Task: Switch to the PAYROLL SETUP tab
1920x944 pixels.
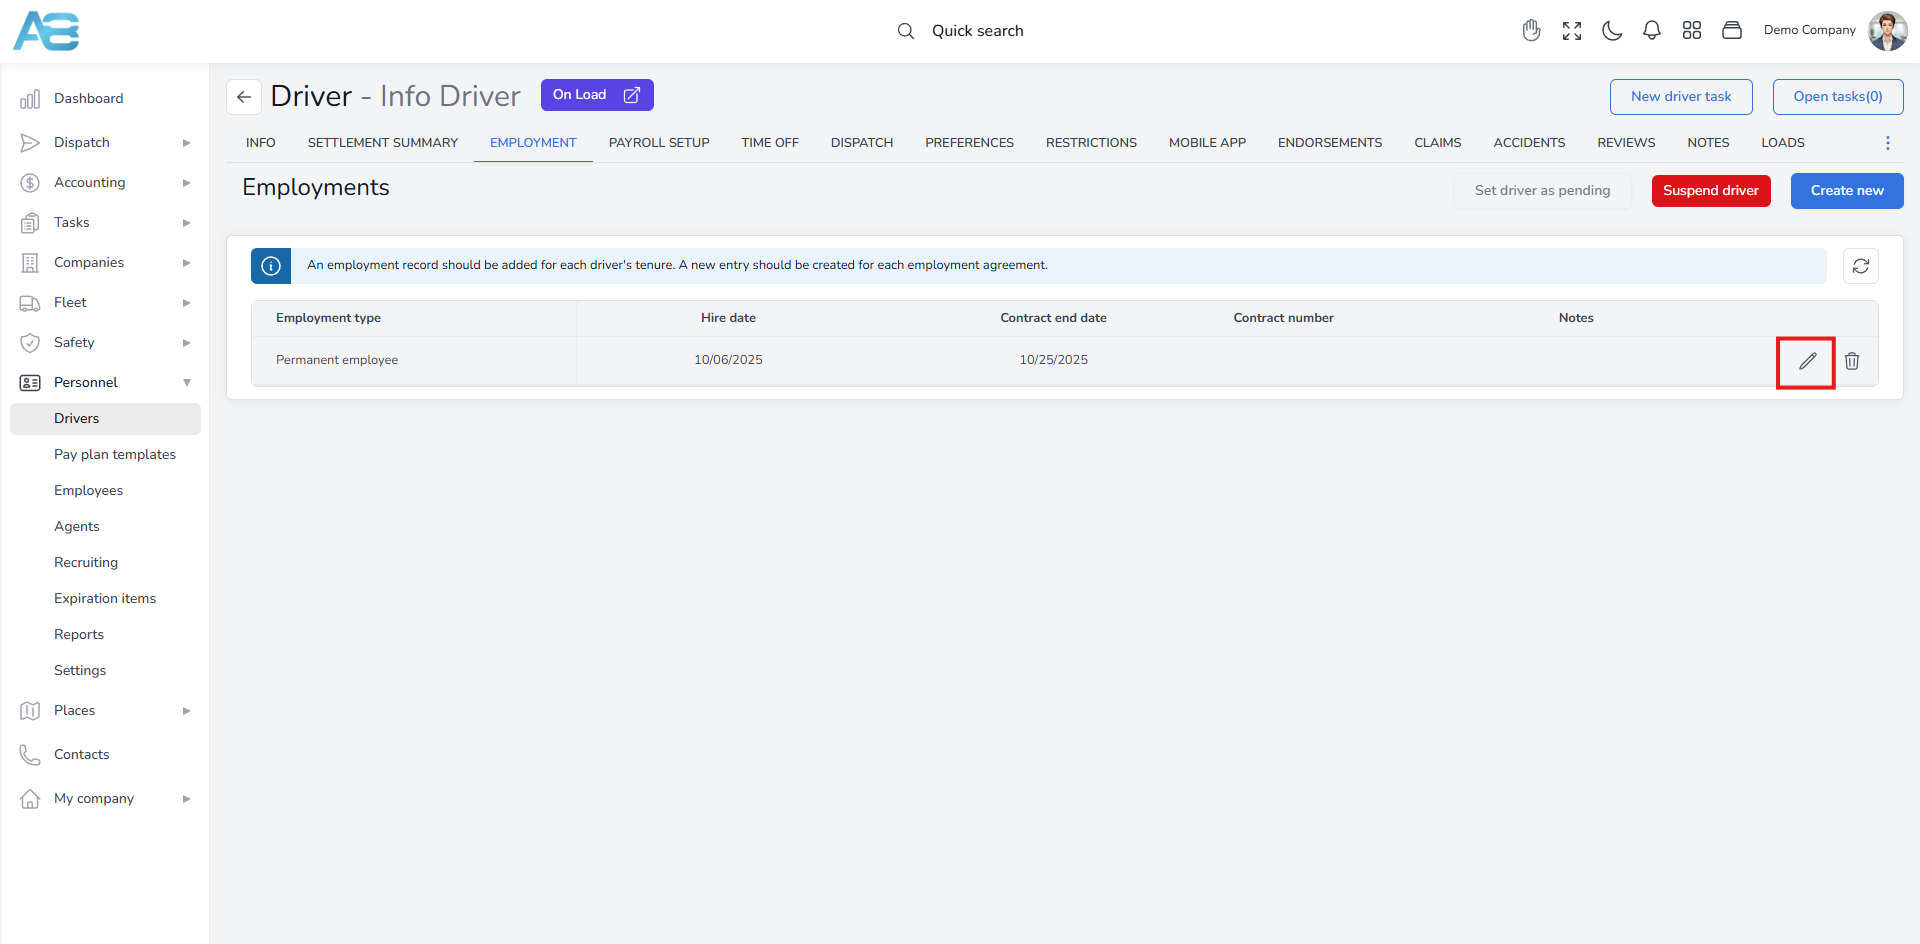Action: (x=659, y=143)
